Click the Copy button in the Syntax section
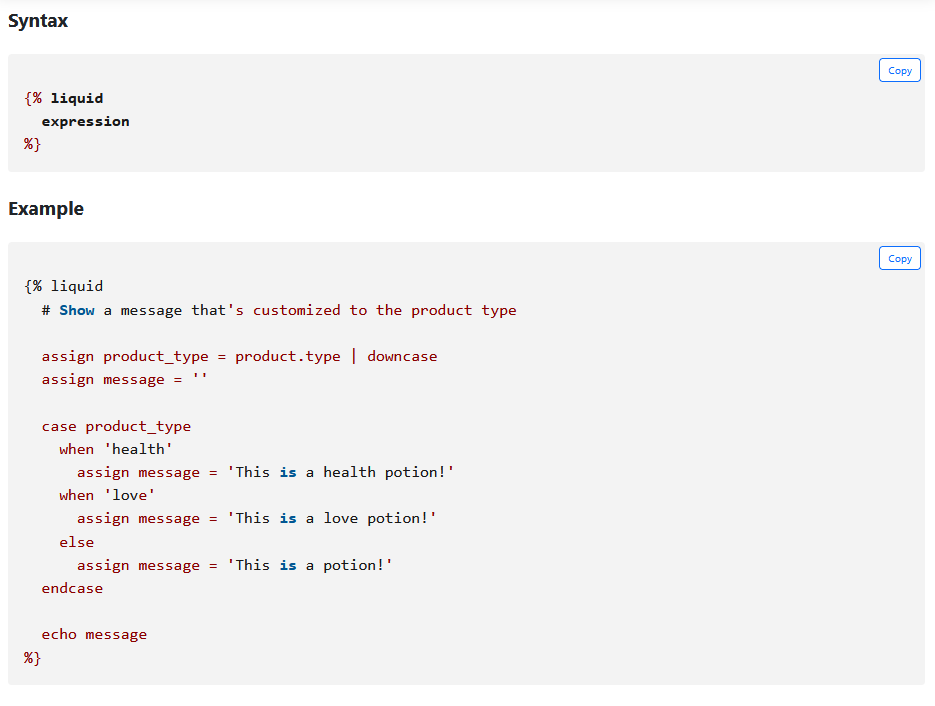 [x=898, y=70]
